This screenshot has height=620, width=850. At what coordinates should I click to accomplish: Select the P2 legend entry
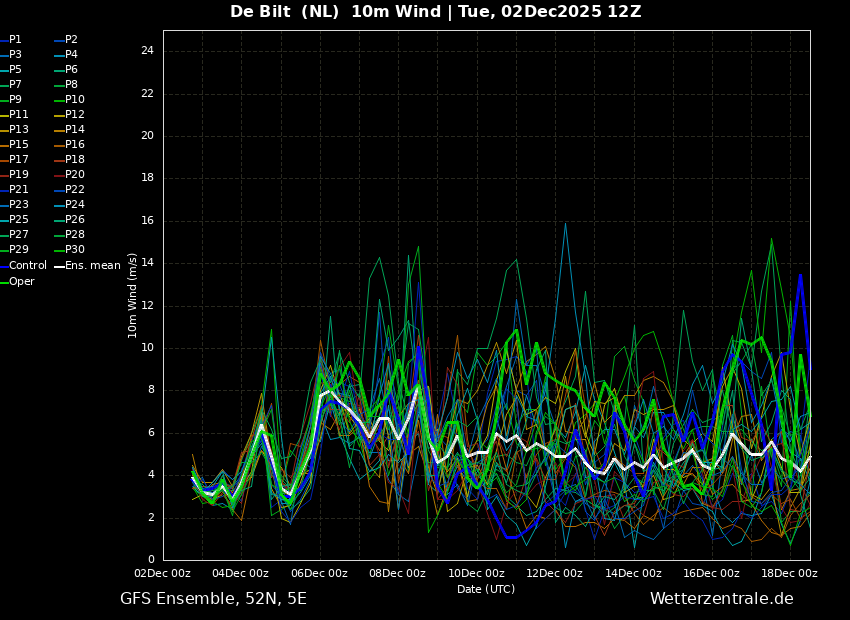(71, 40)
